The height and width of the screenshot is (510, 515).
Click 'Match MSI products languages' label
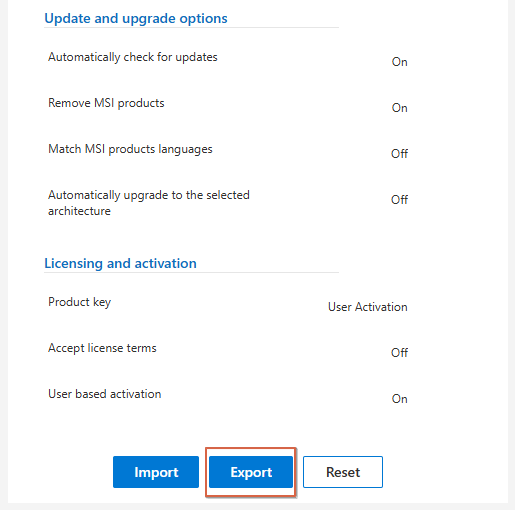[130, 149]
